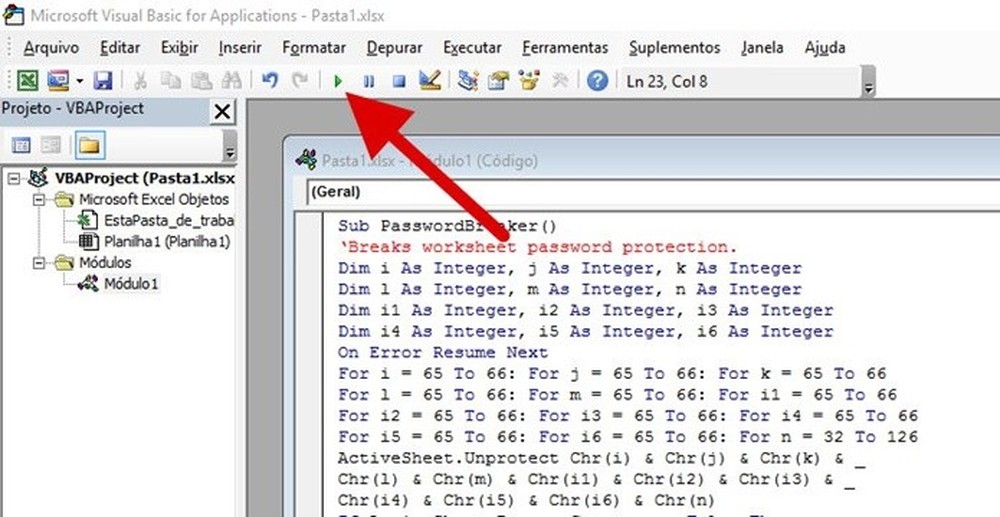The width and height of the screenshot is (1000, 517).
Task: Click the VBA application icon in title bar
Action: 13,14
